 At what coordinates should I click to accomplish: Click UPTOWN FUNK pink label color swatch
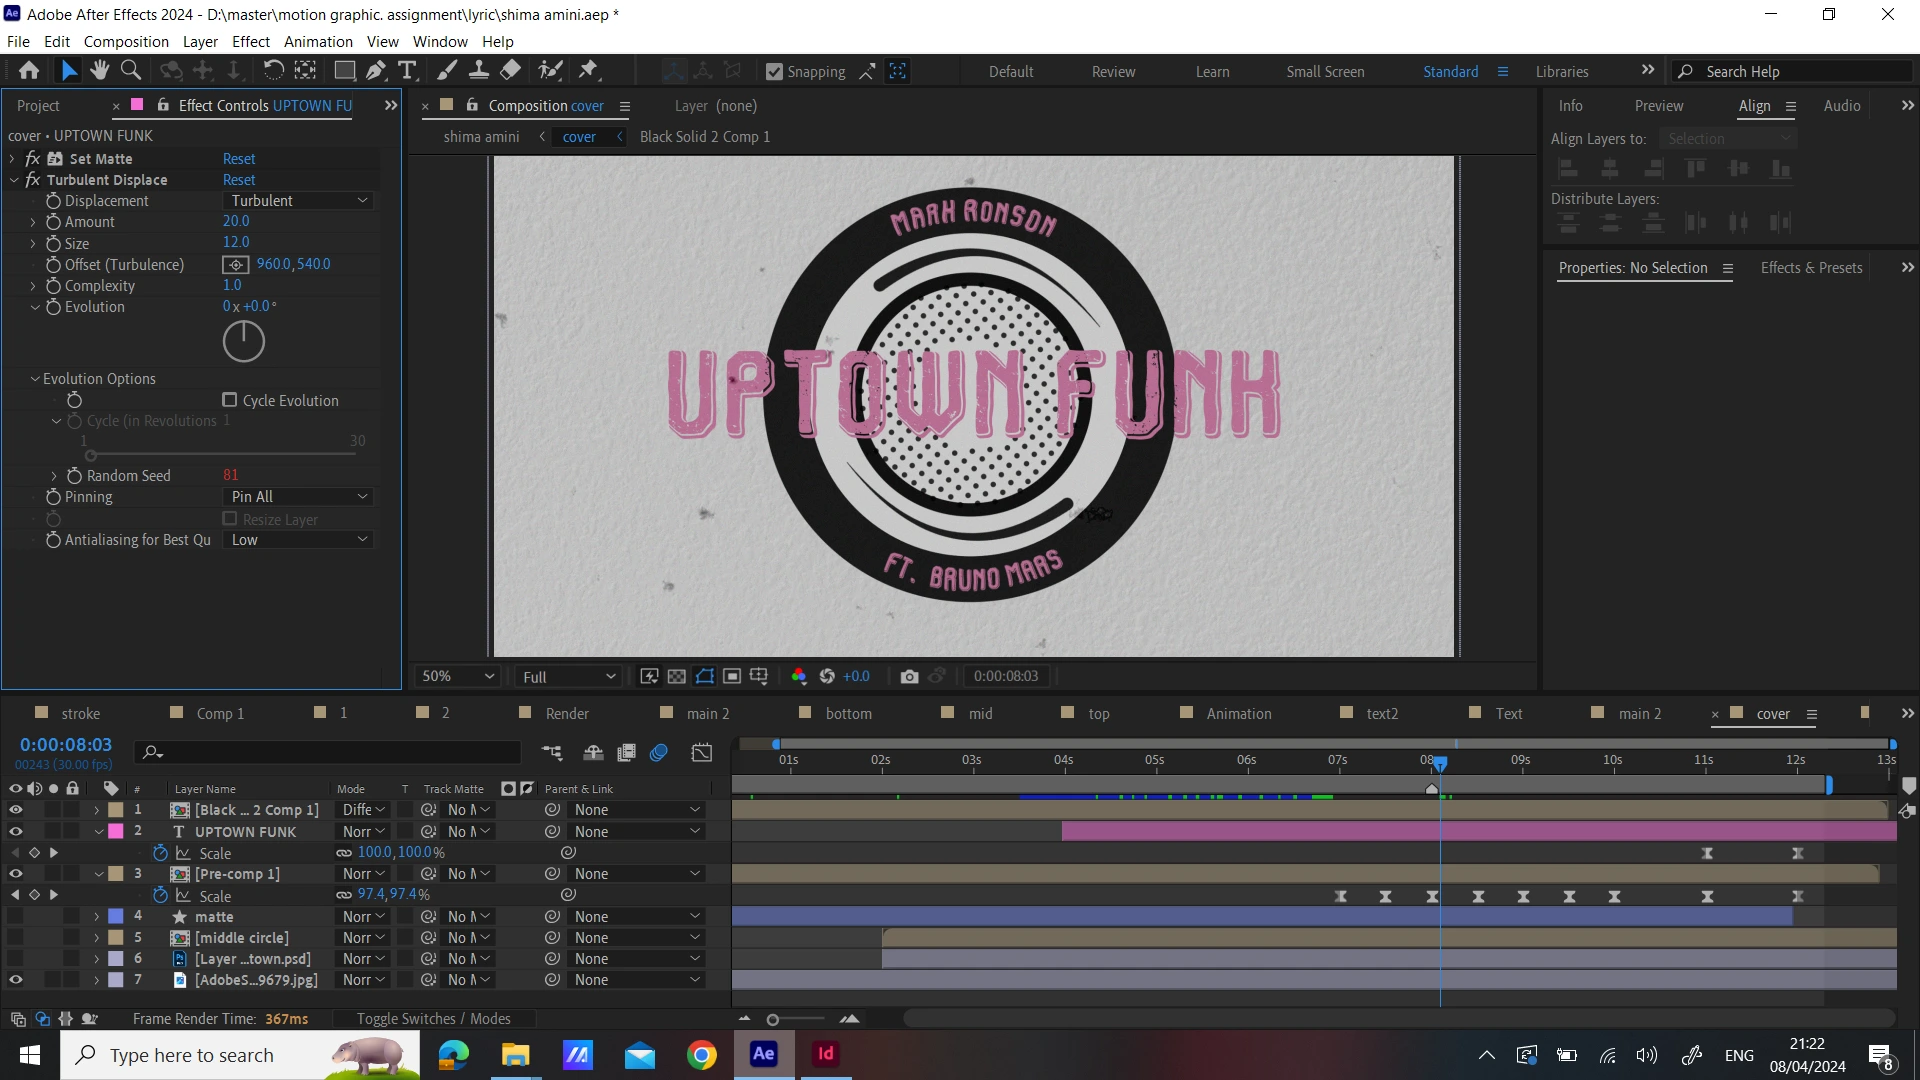[x=116, y=832]
